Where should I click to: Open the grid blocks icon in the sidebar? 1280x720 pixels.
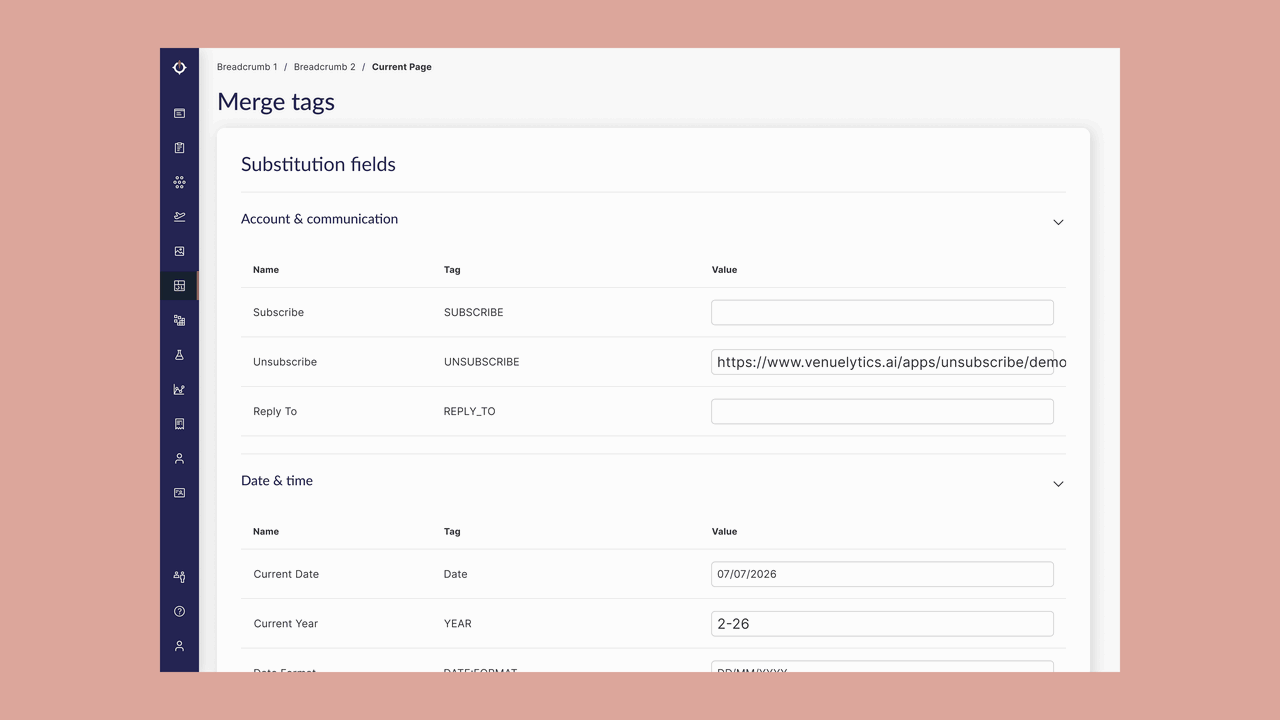179,320
